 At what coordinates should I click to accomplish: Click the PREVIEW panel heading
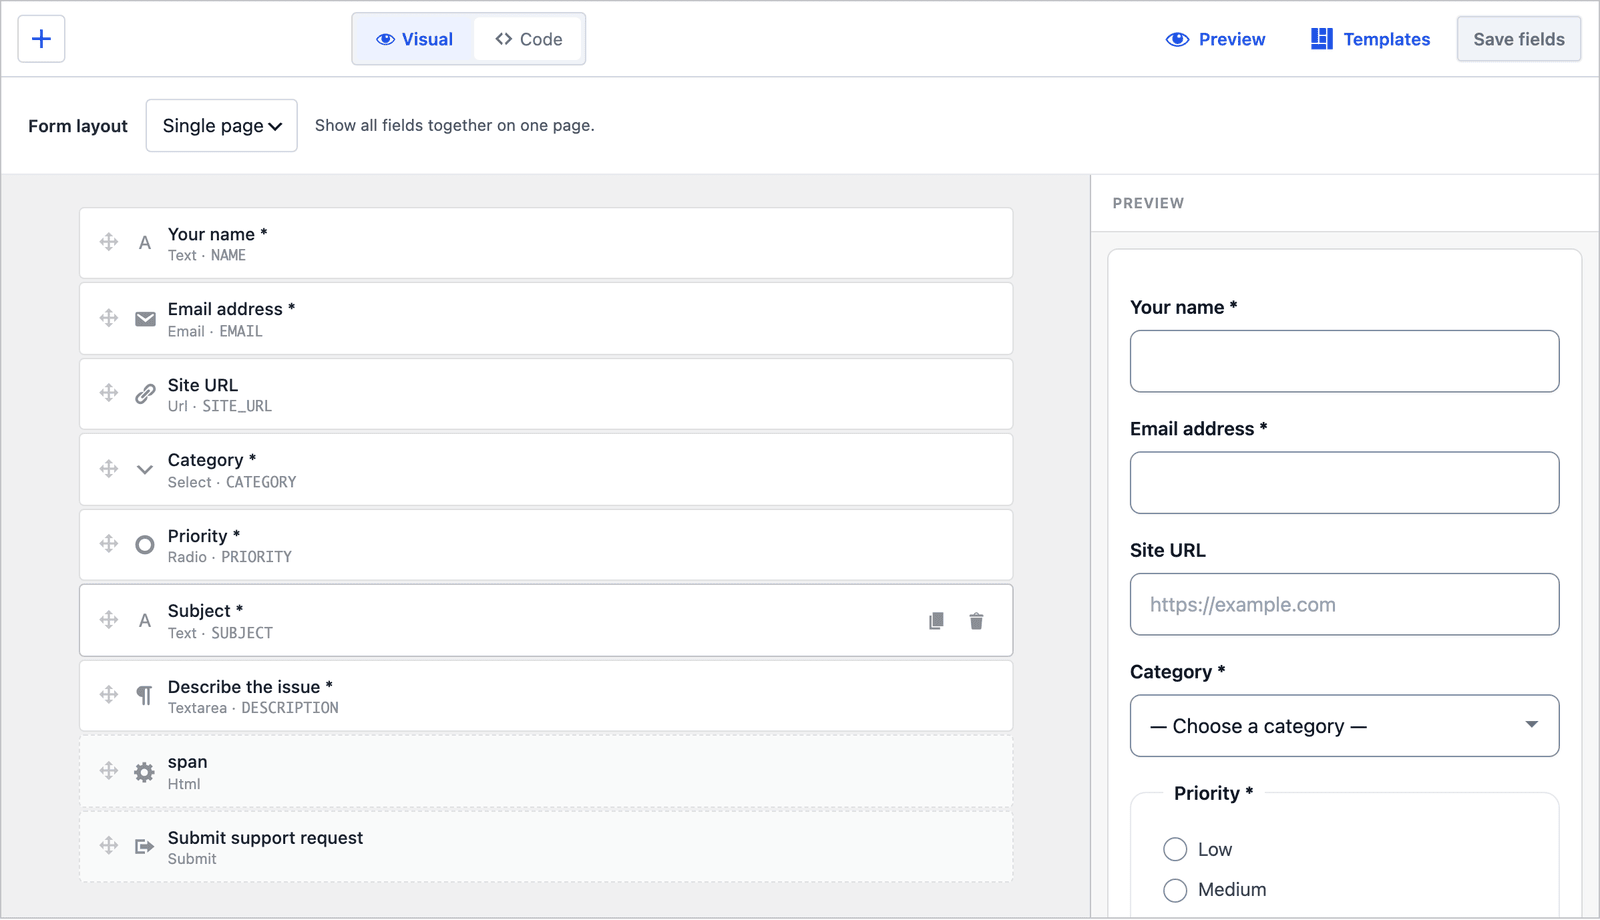point(1148,203)
